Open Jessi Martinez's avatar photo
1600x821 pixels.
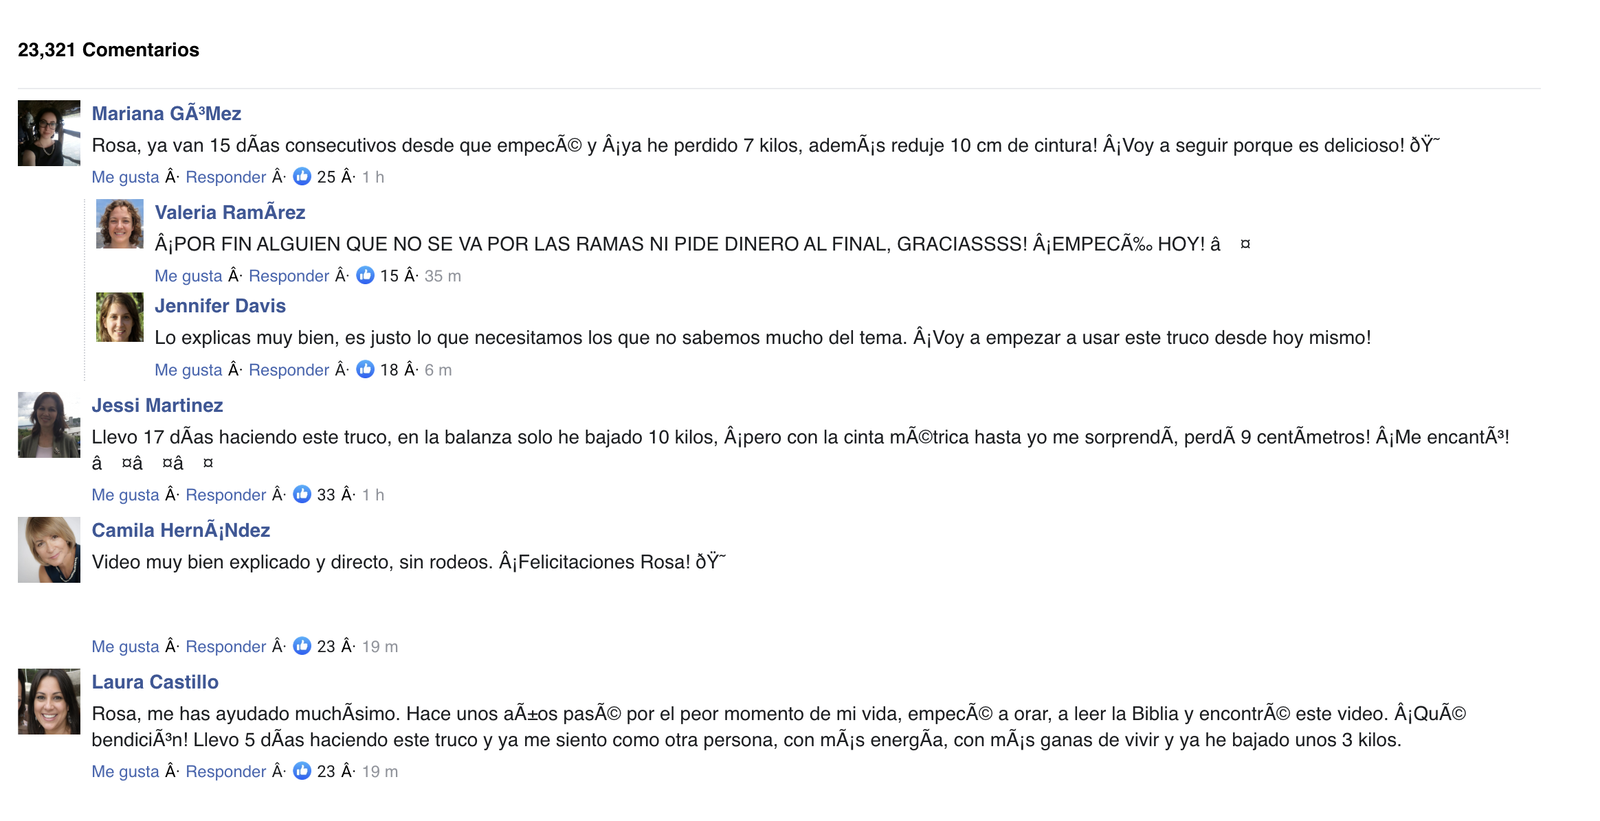tap(49, 425)
